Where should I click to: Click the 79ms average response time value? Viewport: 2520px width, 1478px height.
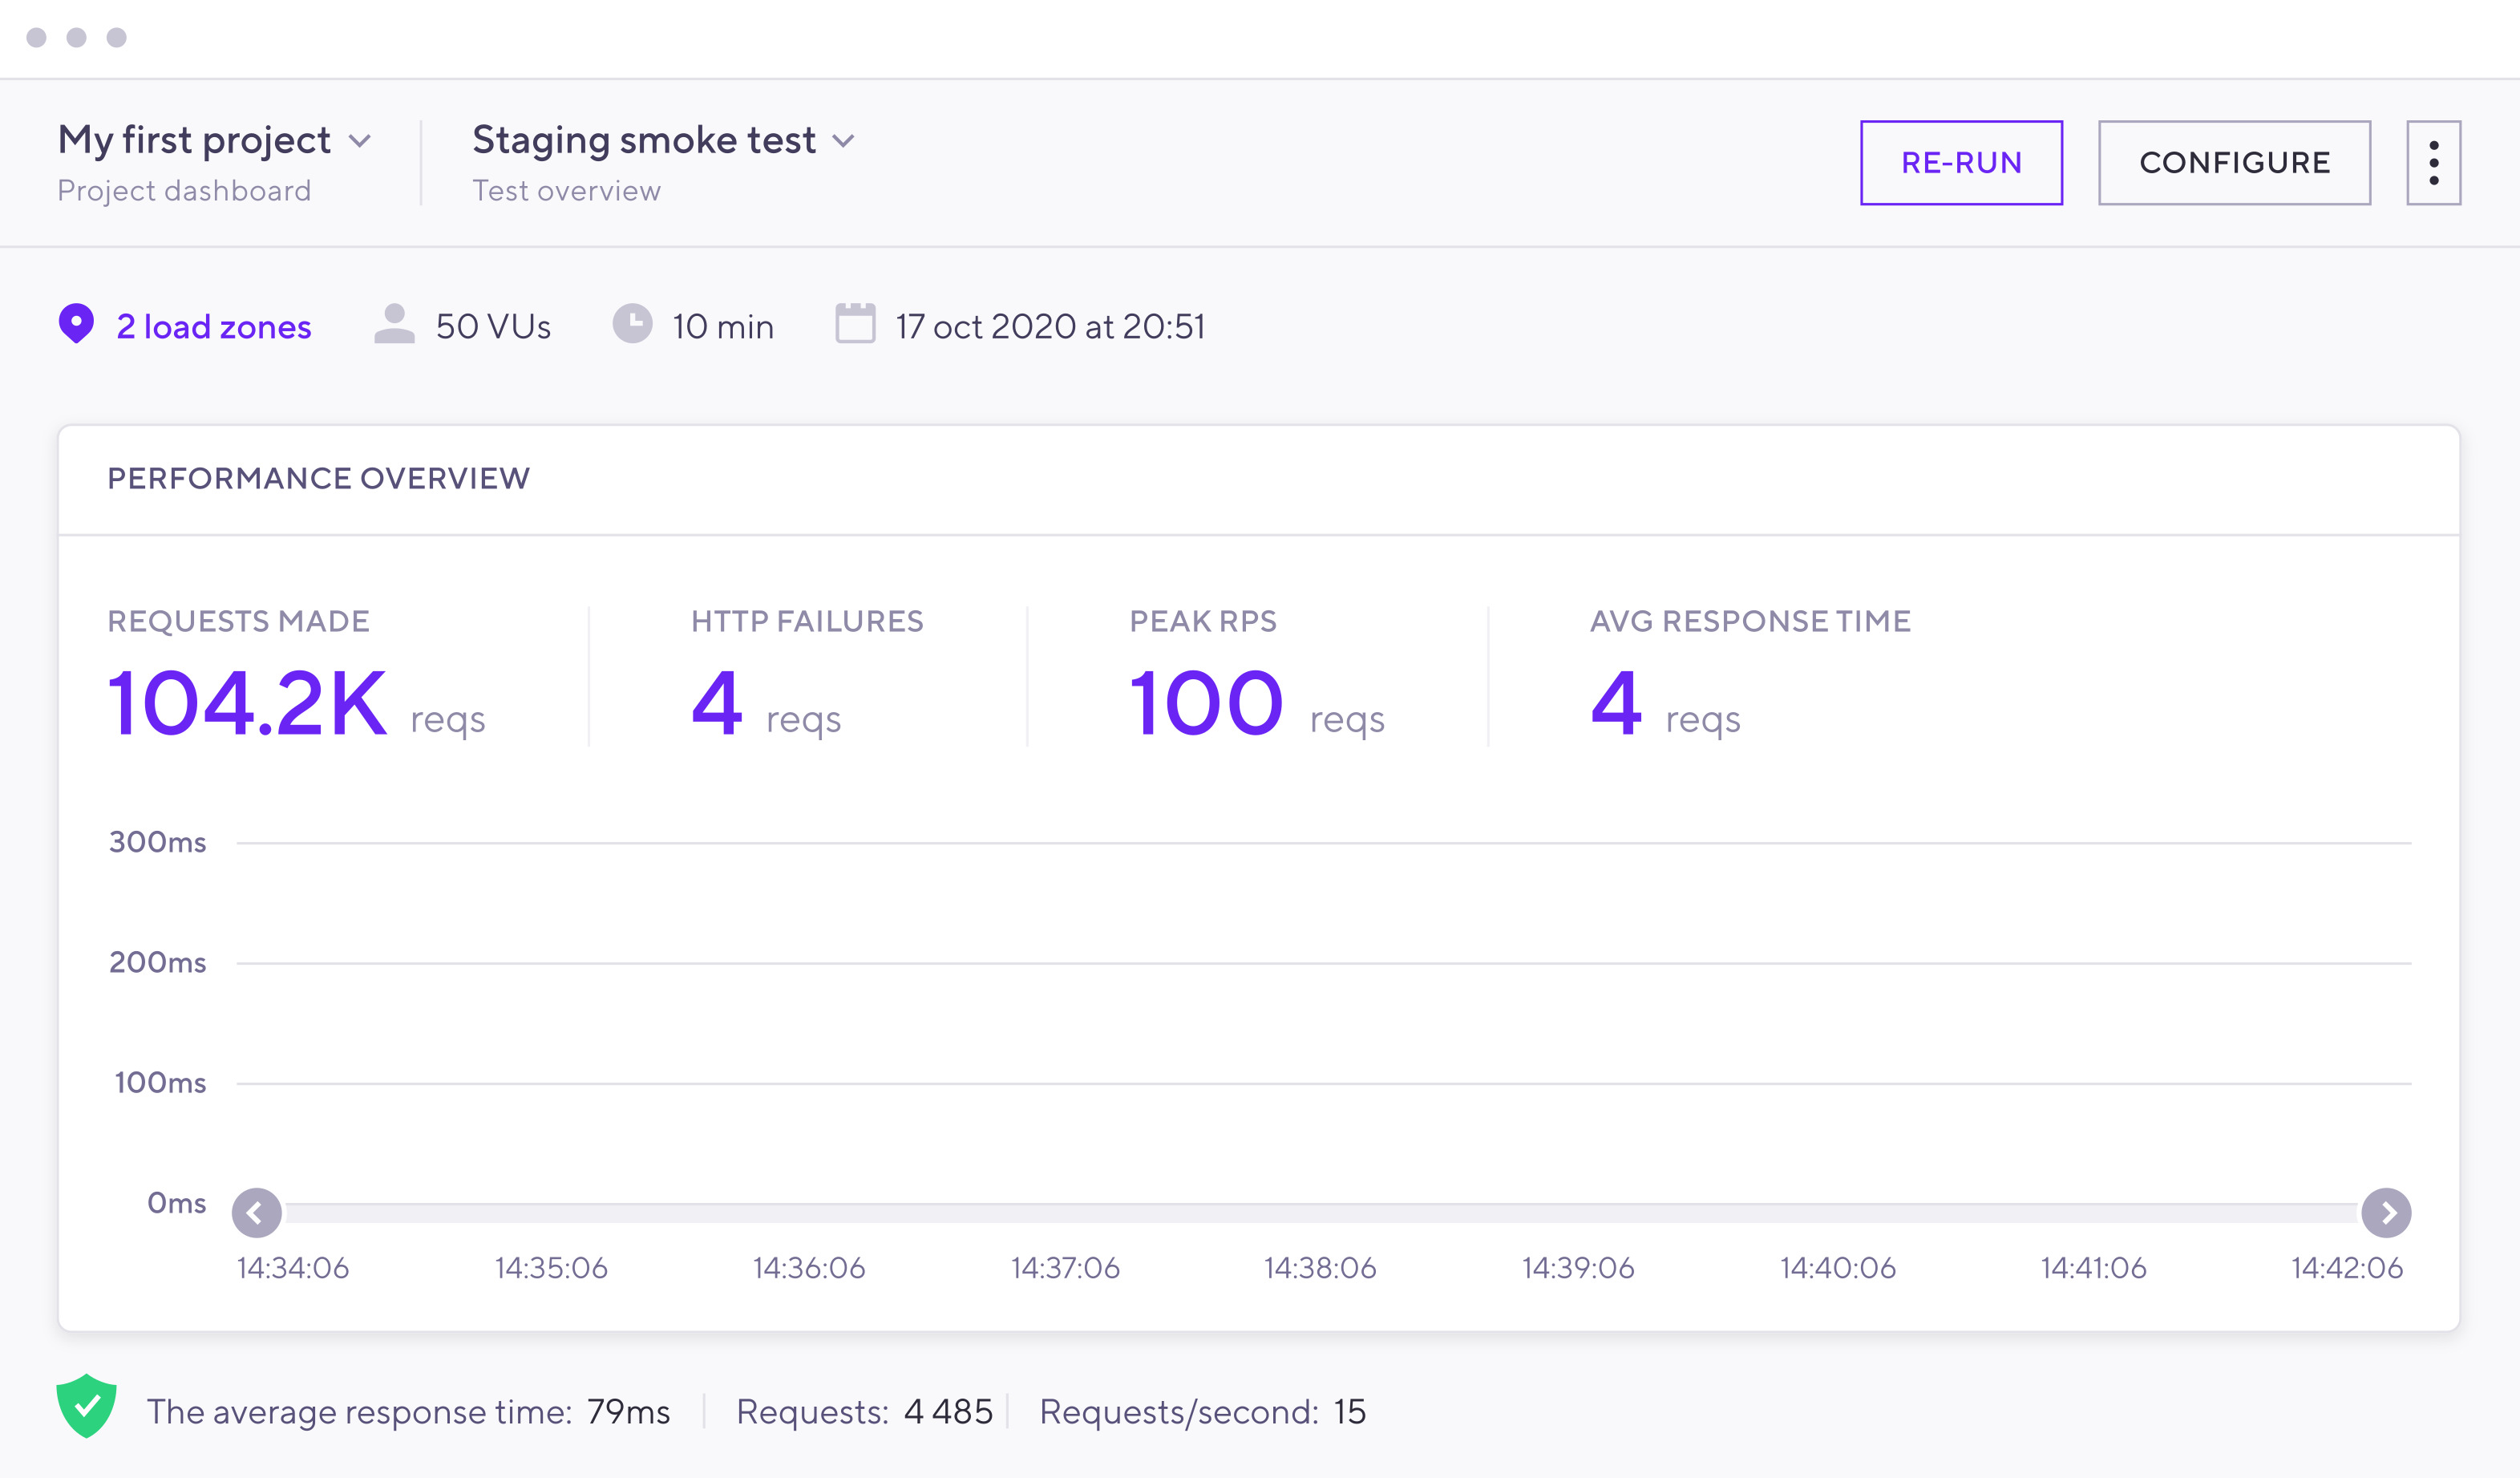(x=628, y=1412)
